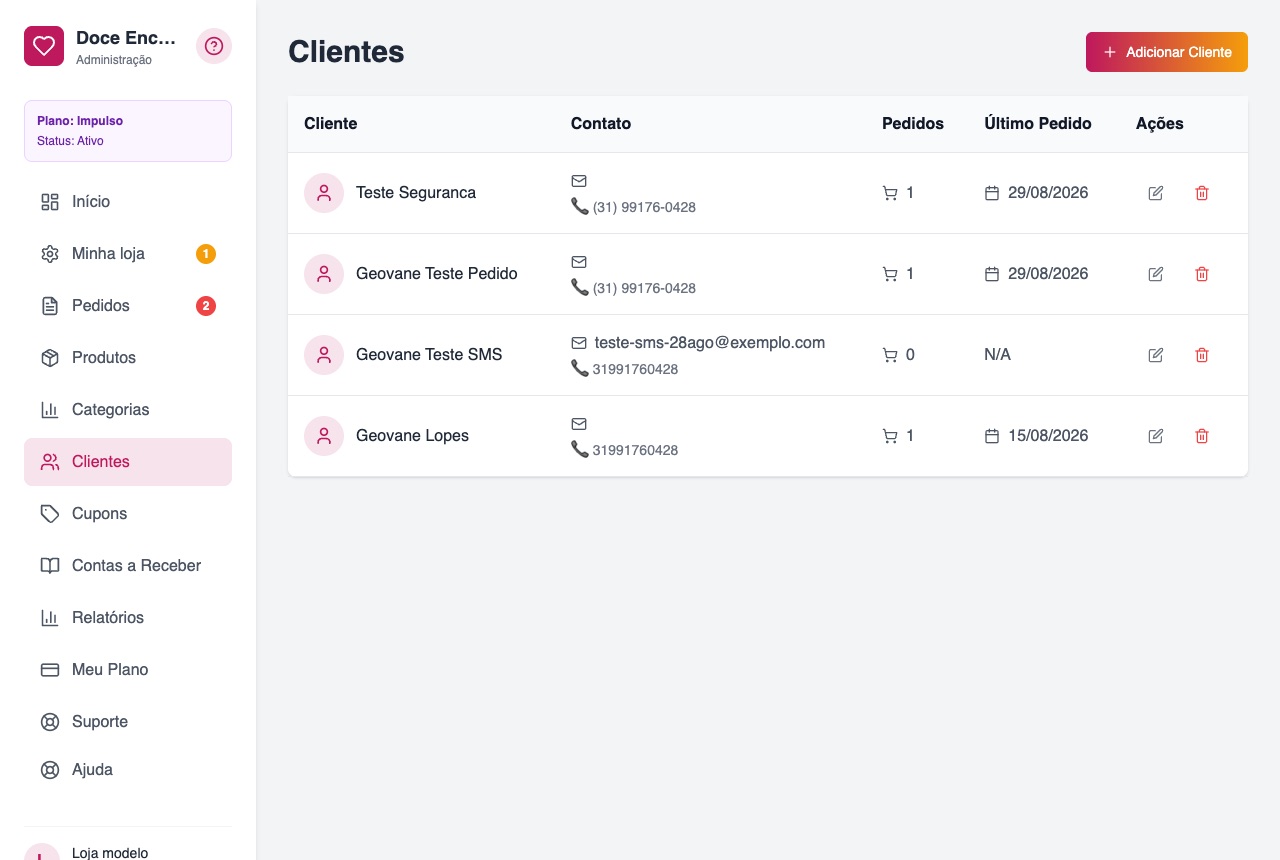Image resolution: width=1280 pixels, height=860 pixels.
Task: Delete the Teste Seguranca client
Action: pos(1202,193)
